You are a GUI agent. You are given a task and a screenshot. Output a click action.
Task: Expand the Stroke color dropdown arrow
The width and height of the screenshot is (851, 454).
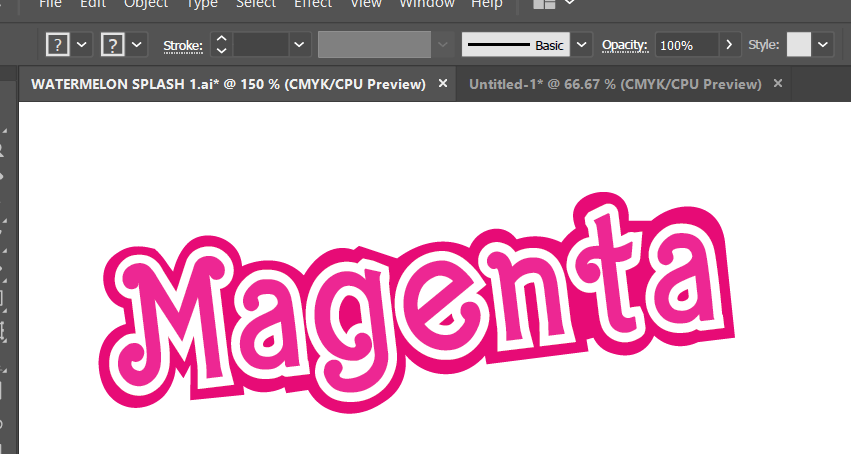coord(137,45)
